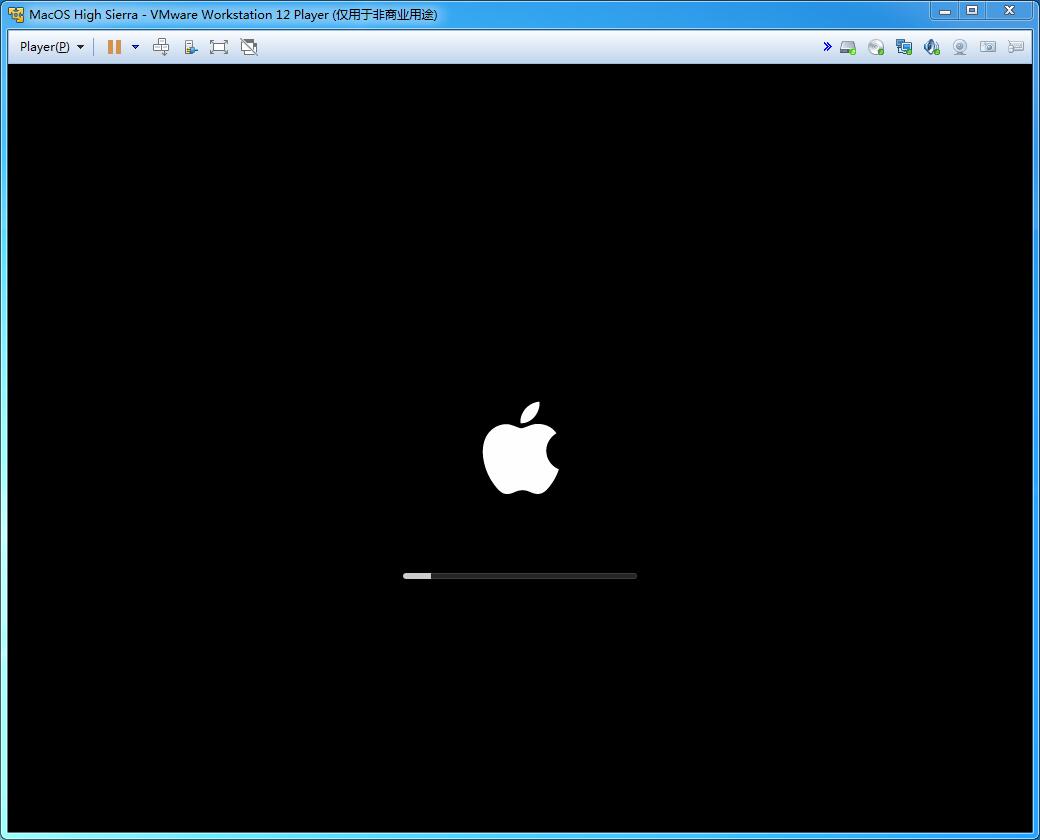Maximize the VMware Player window
This screenshot has width=1040, height=840.
coord(972,11)
